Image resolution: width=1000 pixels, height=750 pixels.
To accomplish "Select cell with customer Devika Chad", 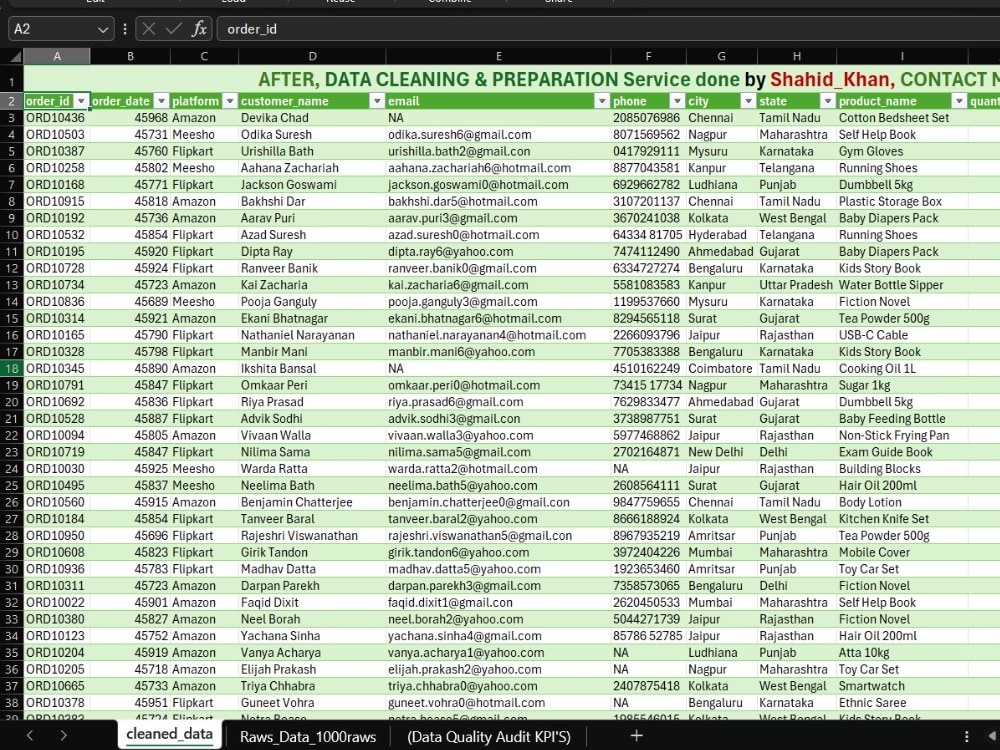I will (312, 117).
